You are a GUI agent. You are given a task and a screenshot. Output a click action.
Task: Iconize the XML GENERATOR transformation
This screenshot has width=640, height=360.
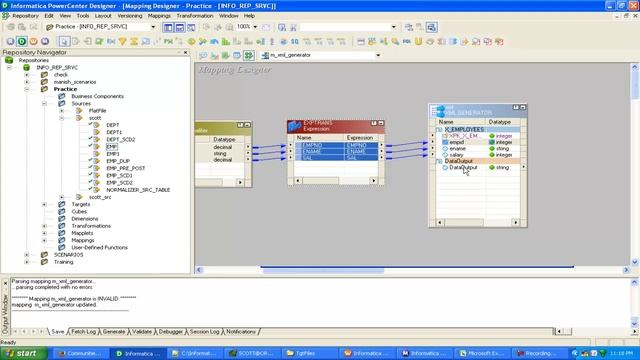tap(523, 107)
